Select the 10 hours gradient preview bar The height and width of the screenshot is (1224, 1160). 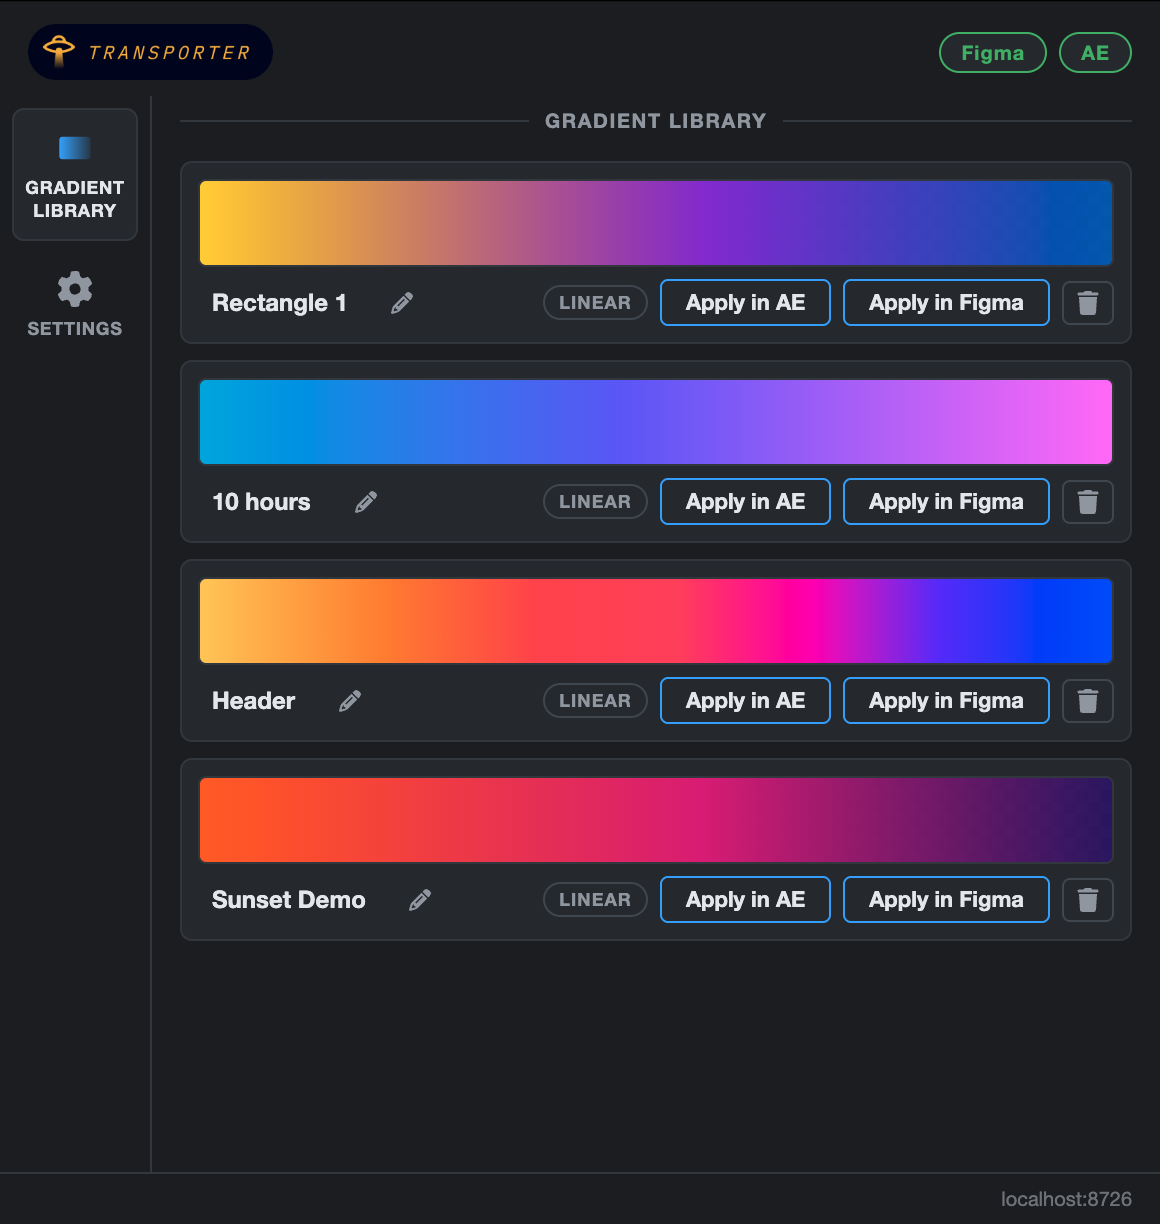[656, 422]
